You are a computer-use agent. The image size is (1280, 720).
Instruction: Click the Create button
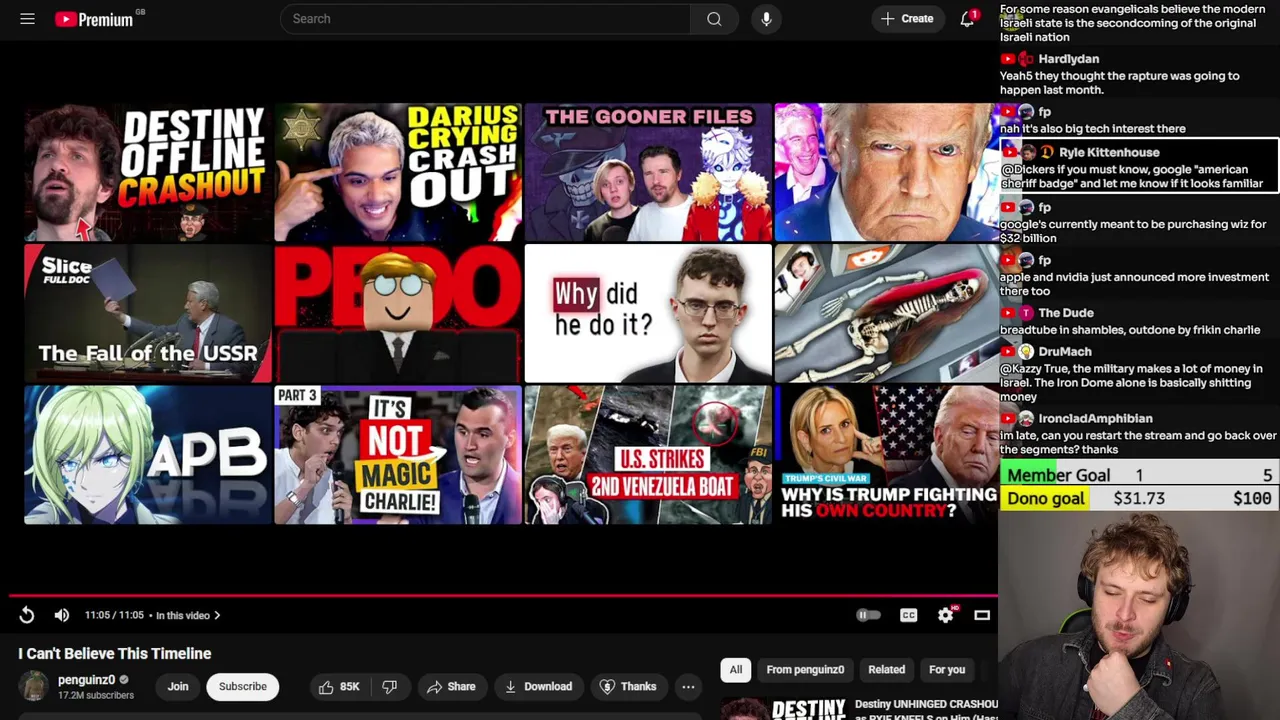tap(907, 19)
